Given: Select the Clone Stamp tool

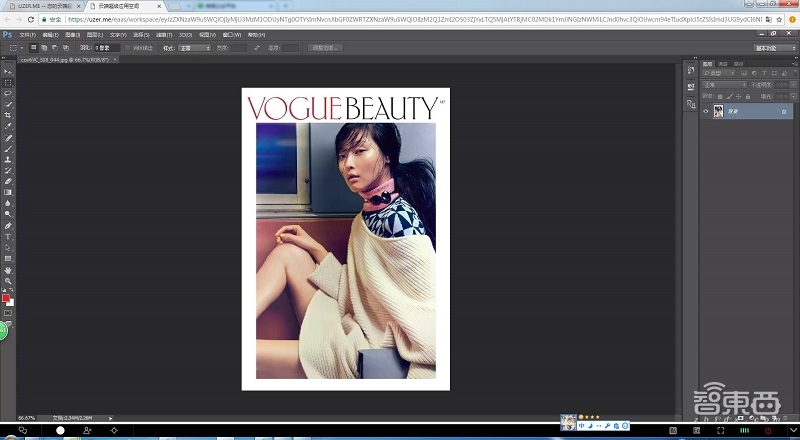Looking at the screenshot, I should click(x=8, y=159).
